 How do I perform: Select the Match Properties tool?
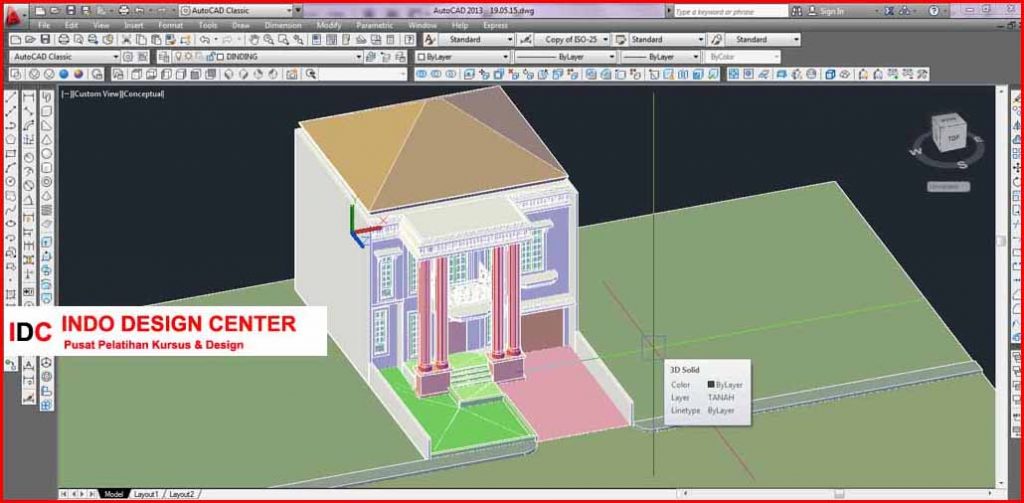point(170,40)
